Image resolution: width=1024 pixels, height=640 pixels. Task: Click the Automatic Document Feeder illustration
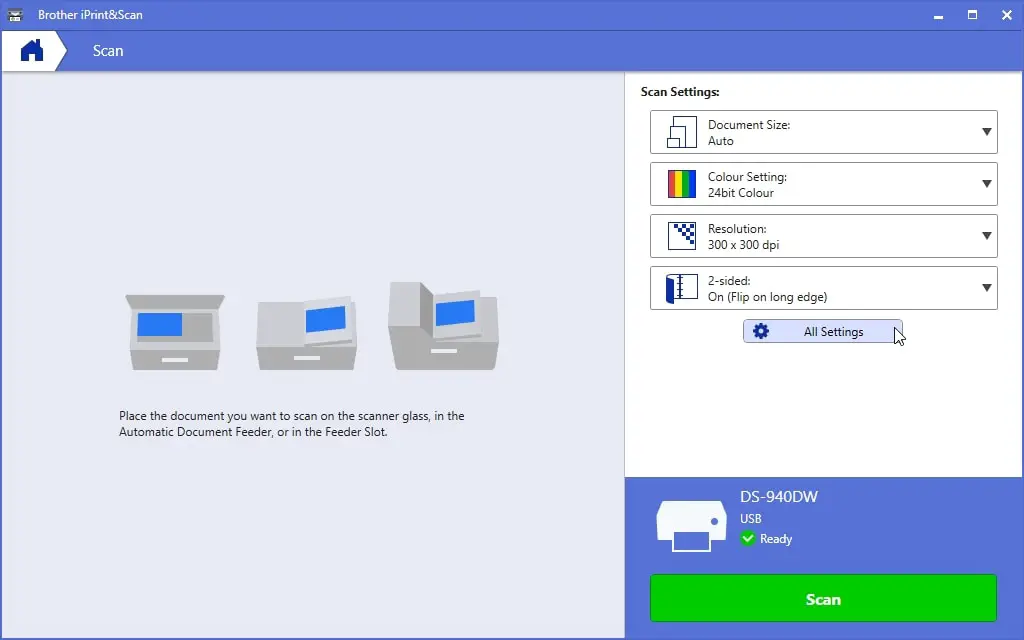click(307, 334)
